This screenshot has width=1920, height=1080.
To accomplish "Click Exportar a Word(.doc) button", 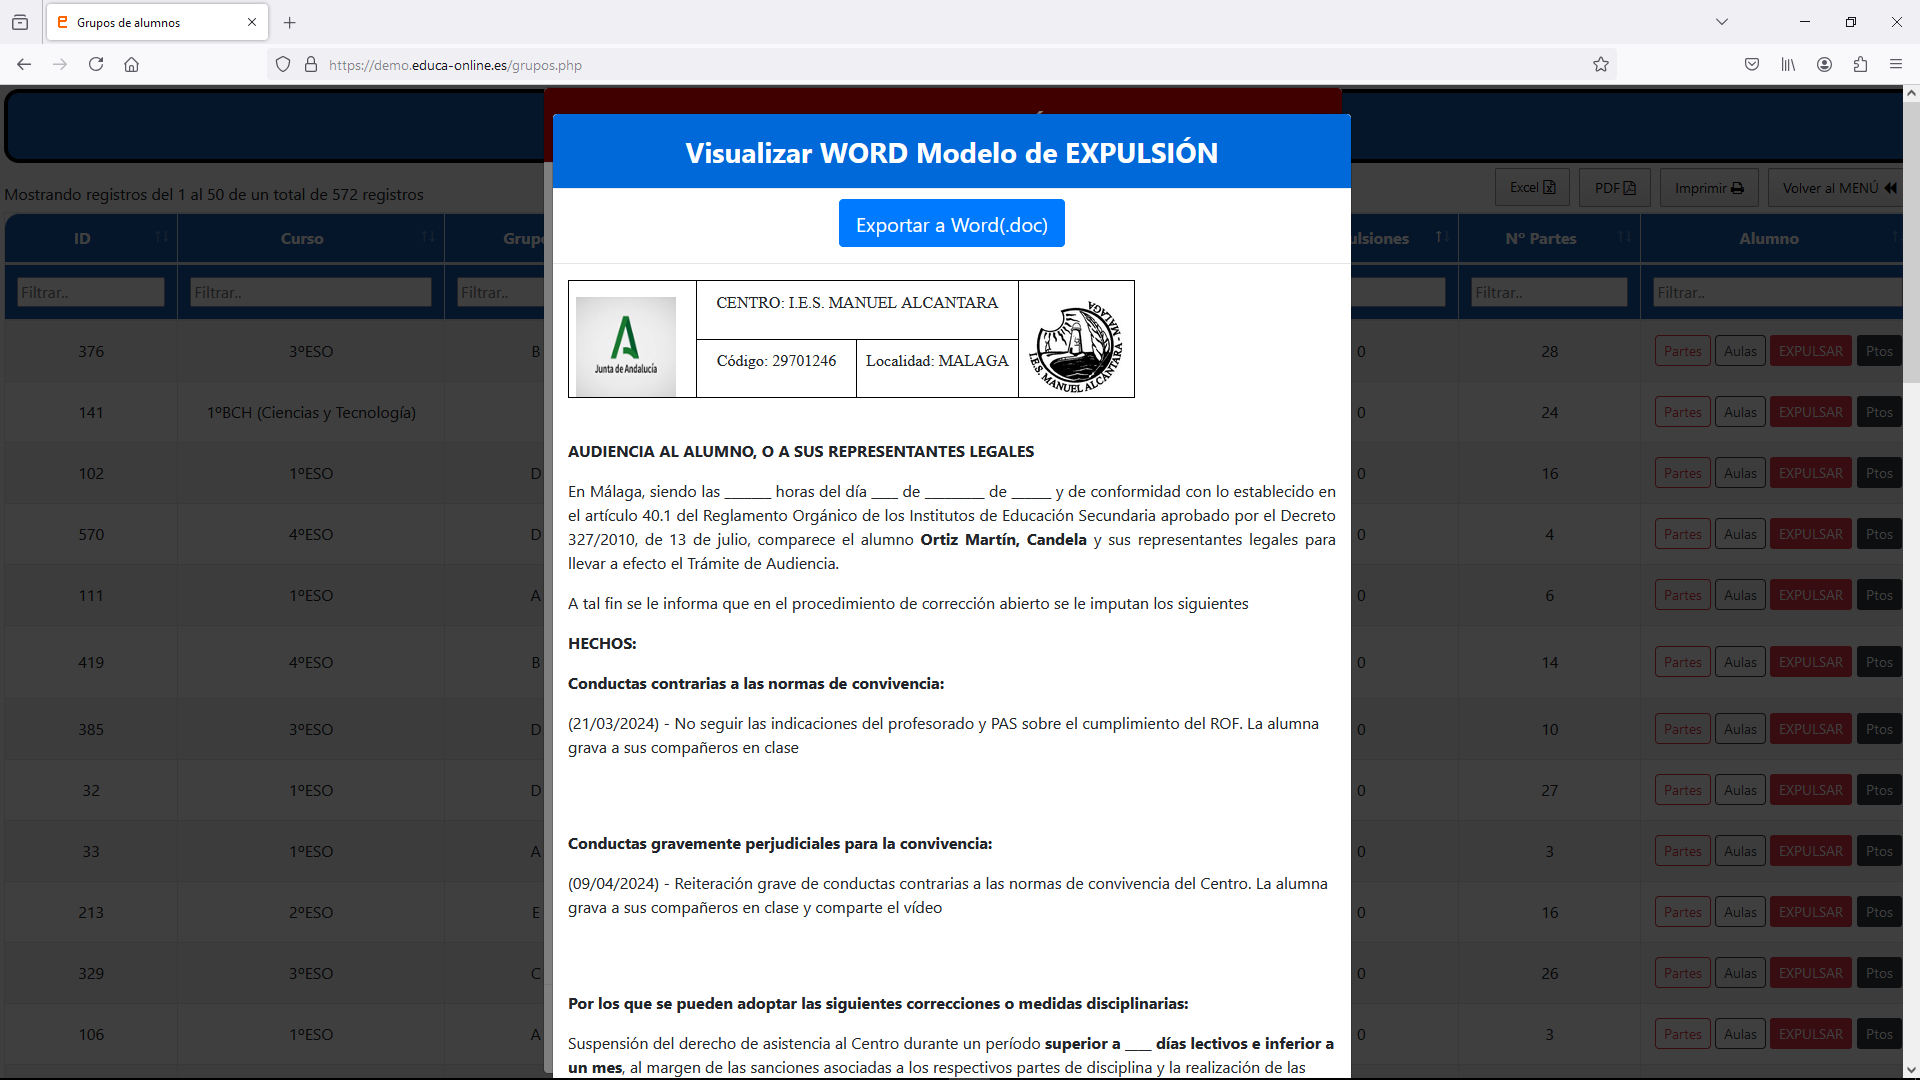I will pyautogui.click(x=951, y=224).
